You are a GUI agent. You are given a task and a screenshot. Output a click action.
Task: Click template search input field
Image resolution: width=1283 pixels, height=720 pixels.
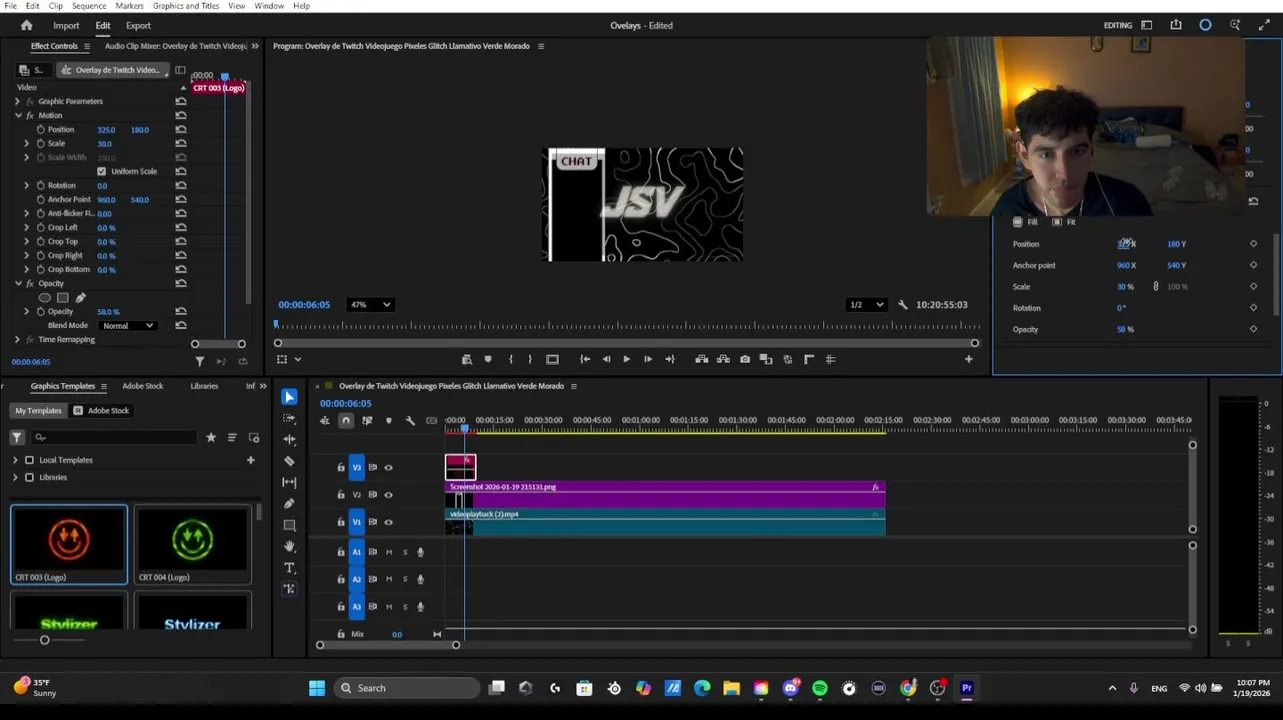click(113, 437)
